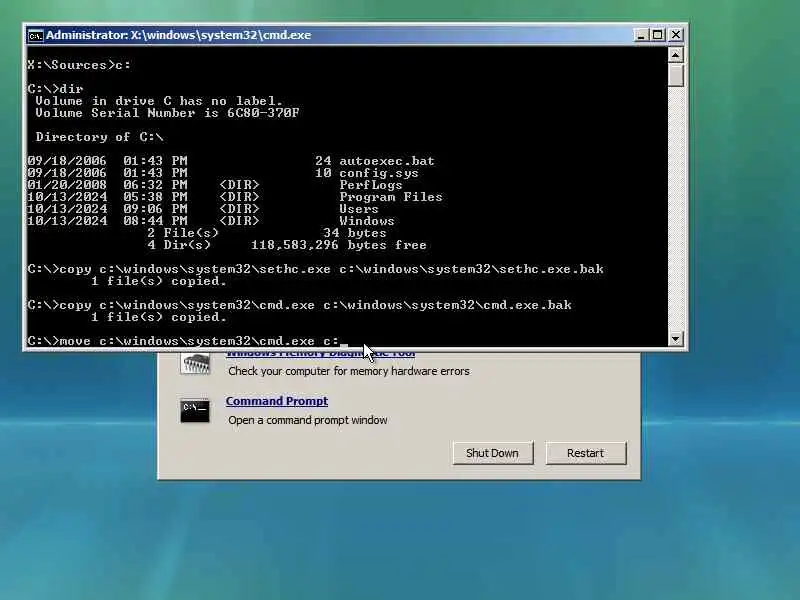Click the Command Prompt black console icon
The height and width of the screenshot is (600, 800).
click(x=195, y=411)
